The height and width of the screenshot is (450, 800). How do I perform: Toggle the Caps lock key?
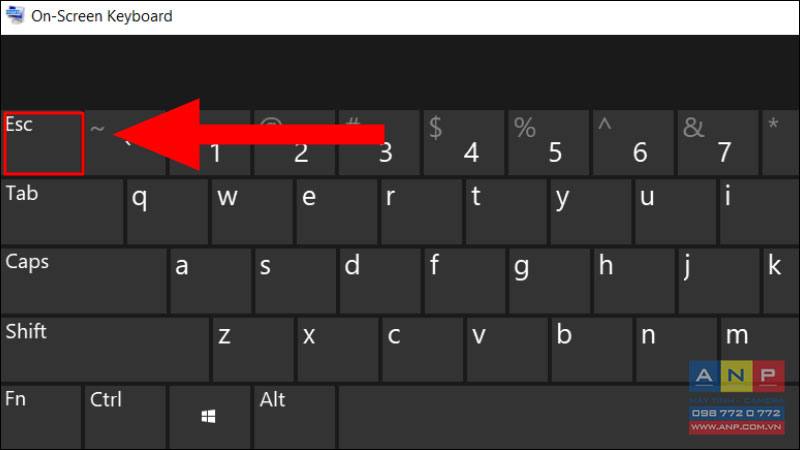pos(84,281)
